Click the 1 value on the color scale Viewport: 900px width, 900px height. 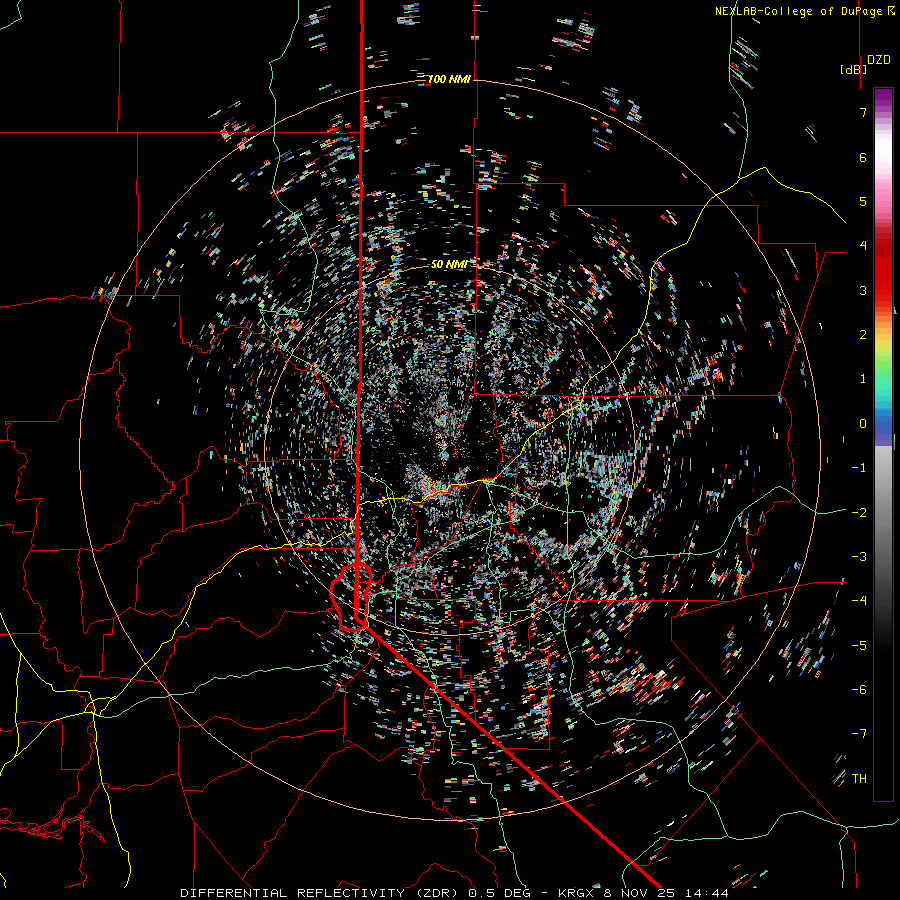[863, 379]
